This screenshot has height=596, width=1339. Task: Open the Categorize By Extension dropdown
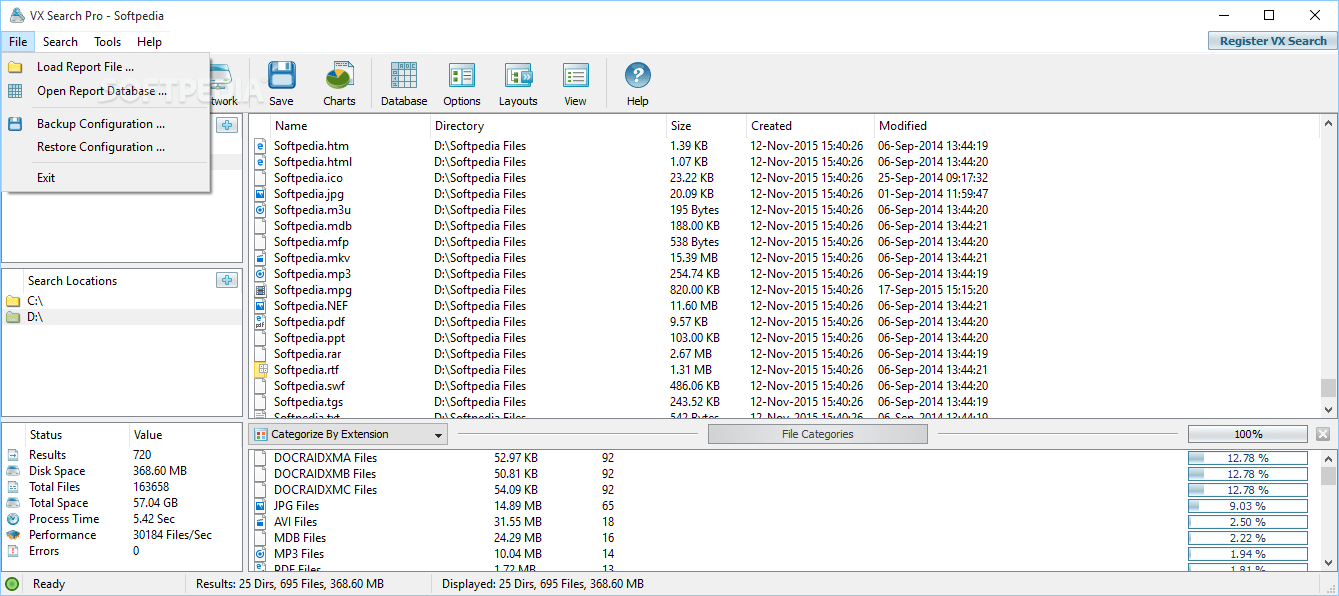click(x=348, y=434)
